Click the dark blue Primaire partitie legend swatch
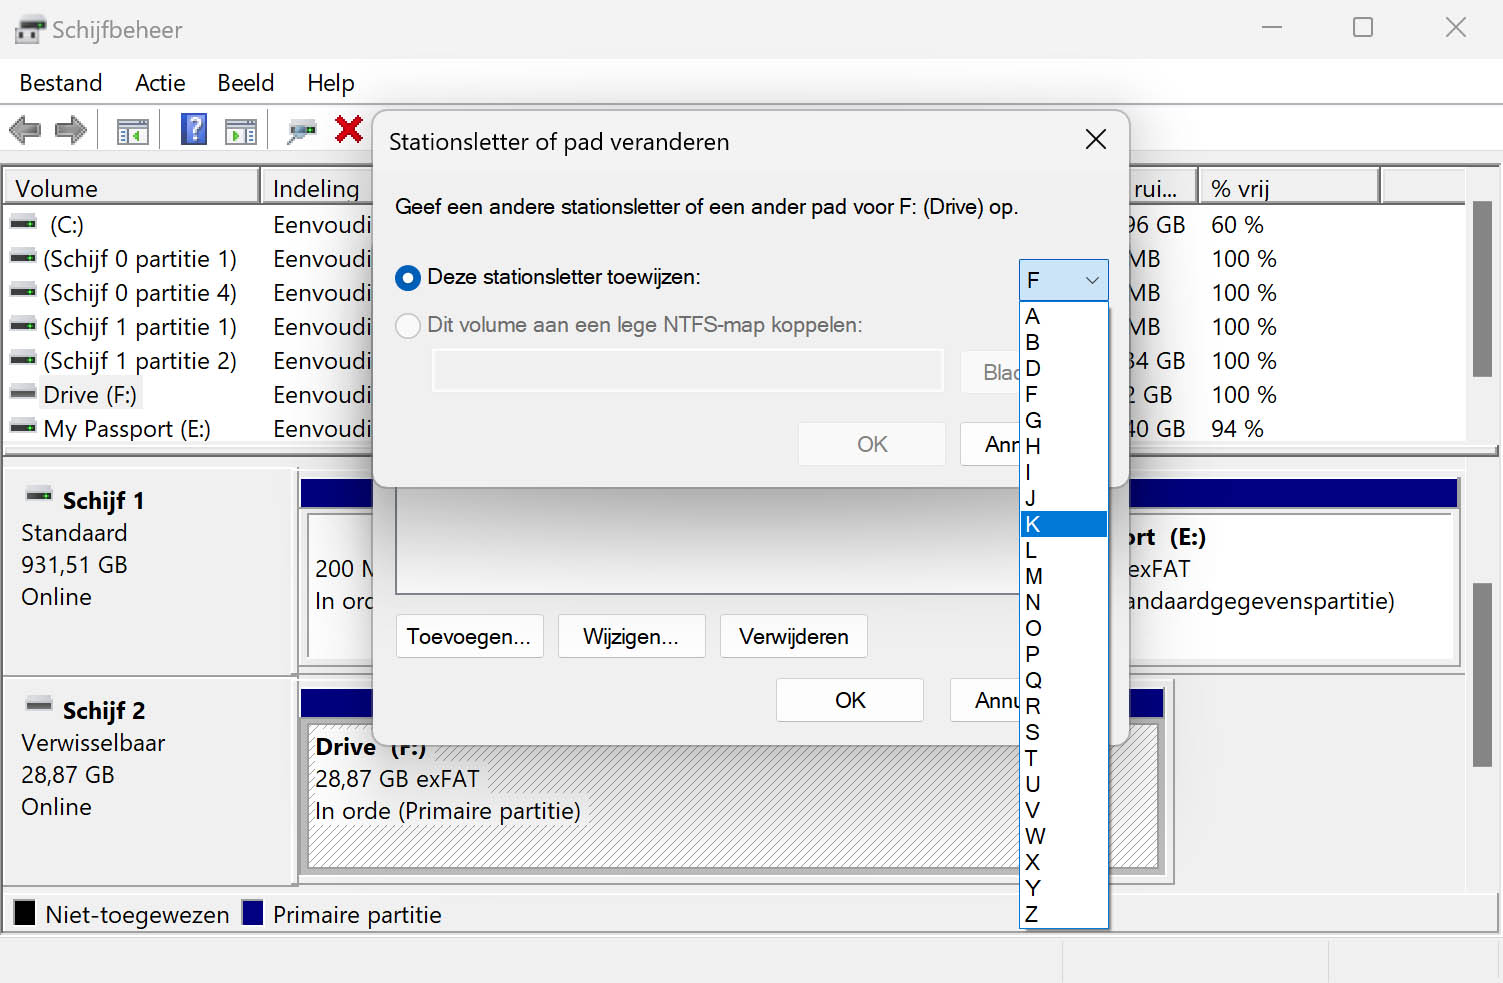The width and height of the screenshot is (1503, 983). (253, 913)
